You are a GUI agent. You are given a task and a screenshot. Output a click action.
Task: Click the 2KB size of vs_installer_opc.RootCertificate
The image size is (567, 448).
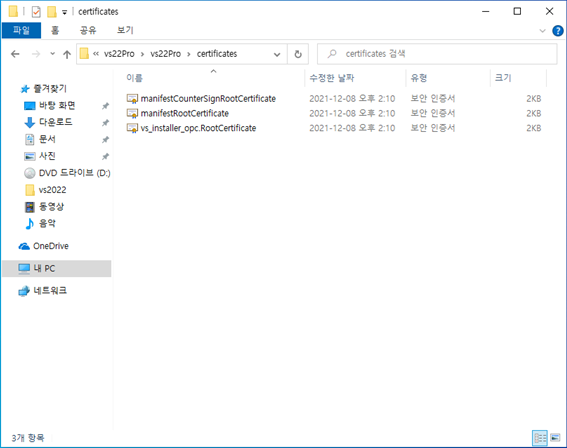pyautogui.click(x=533, y=128)
